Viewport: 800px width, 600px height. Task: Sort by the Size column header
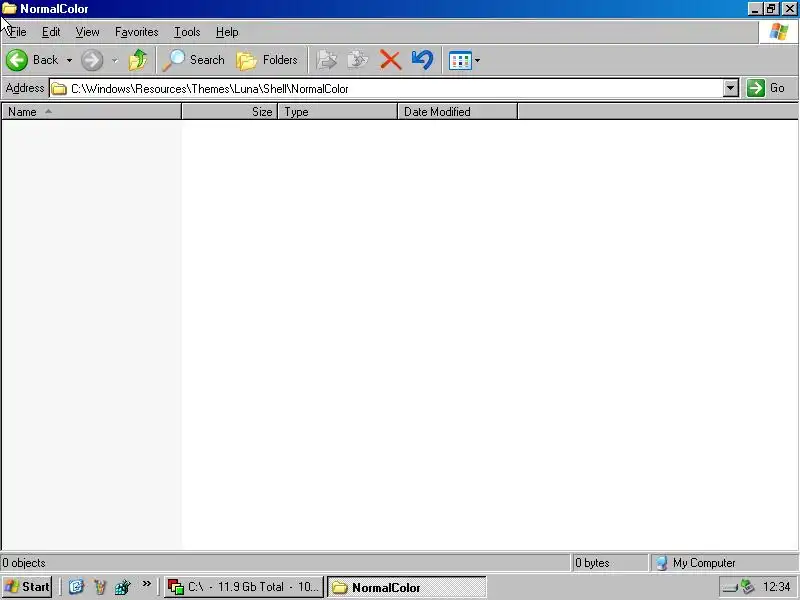(230, 112)
